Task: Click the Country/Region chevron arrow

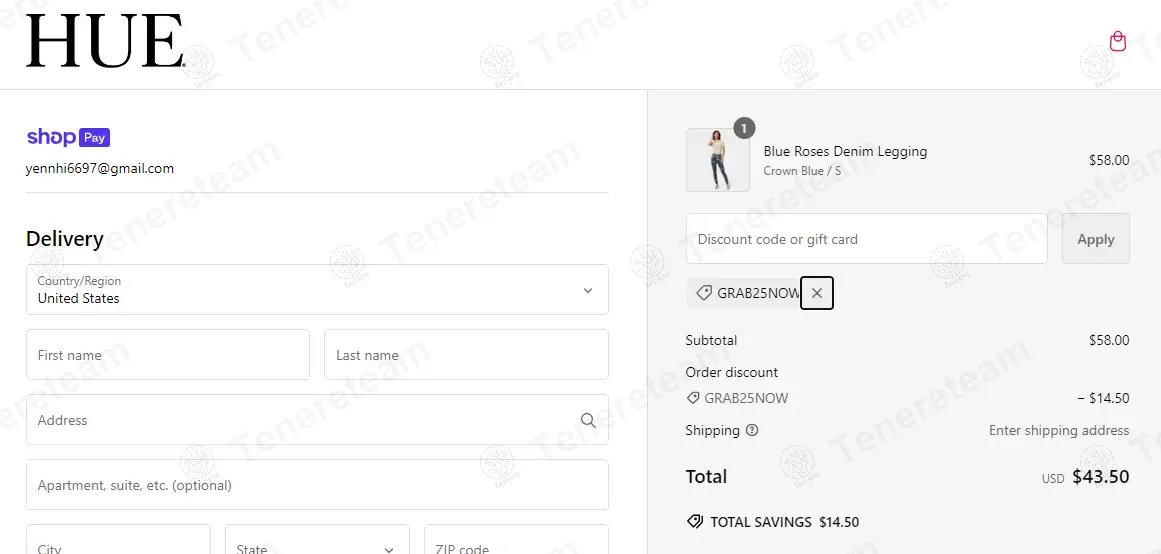Action: pyautogui.click(x=588, y=290)
